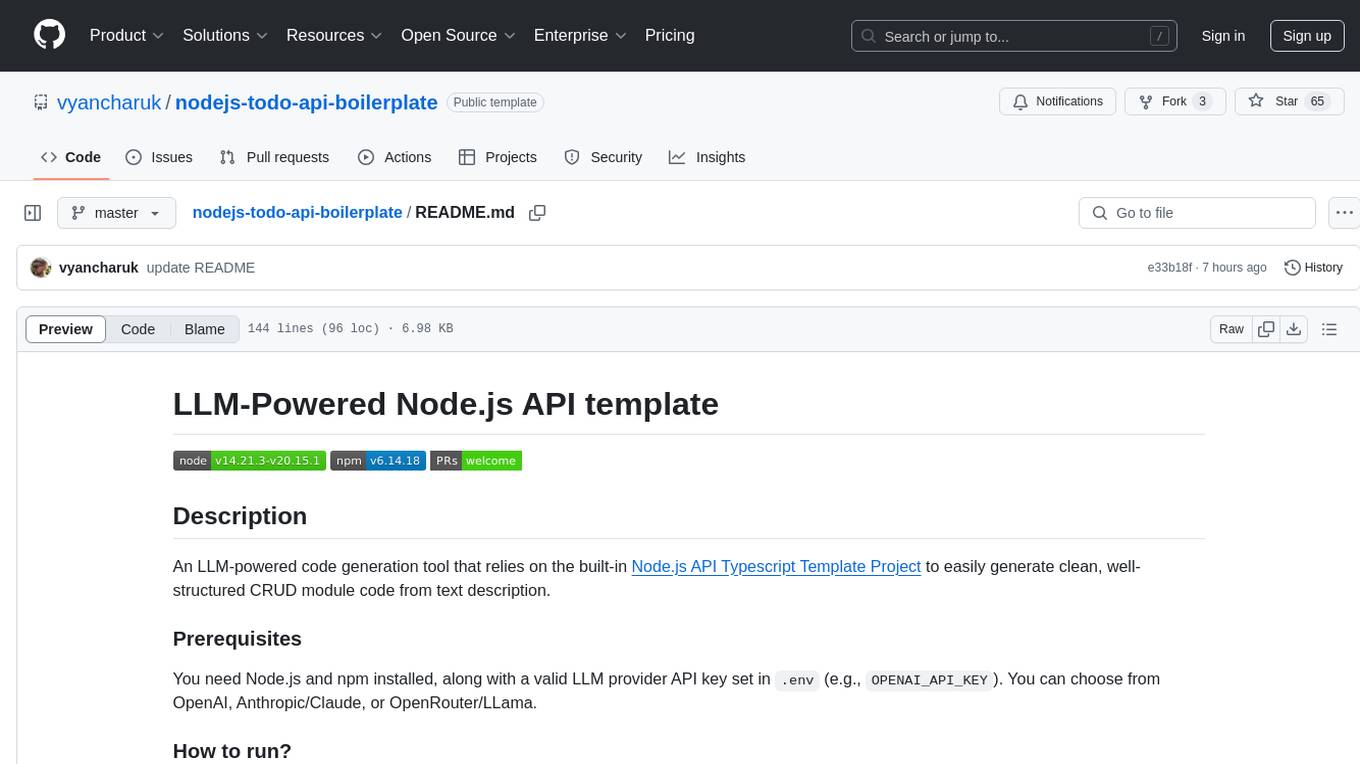Click the PRs welcome badge
The width and height of the screenshot is (1360, 764).
point(476,461)
